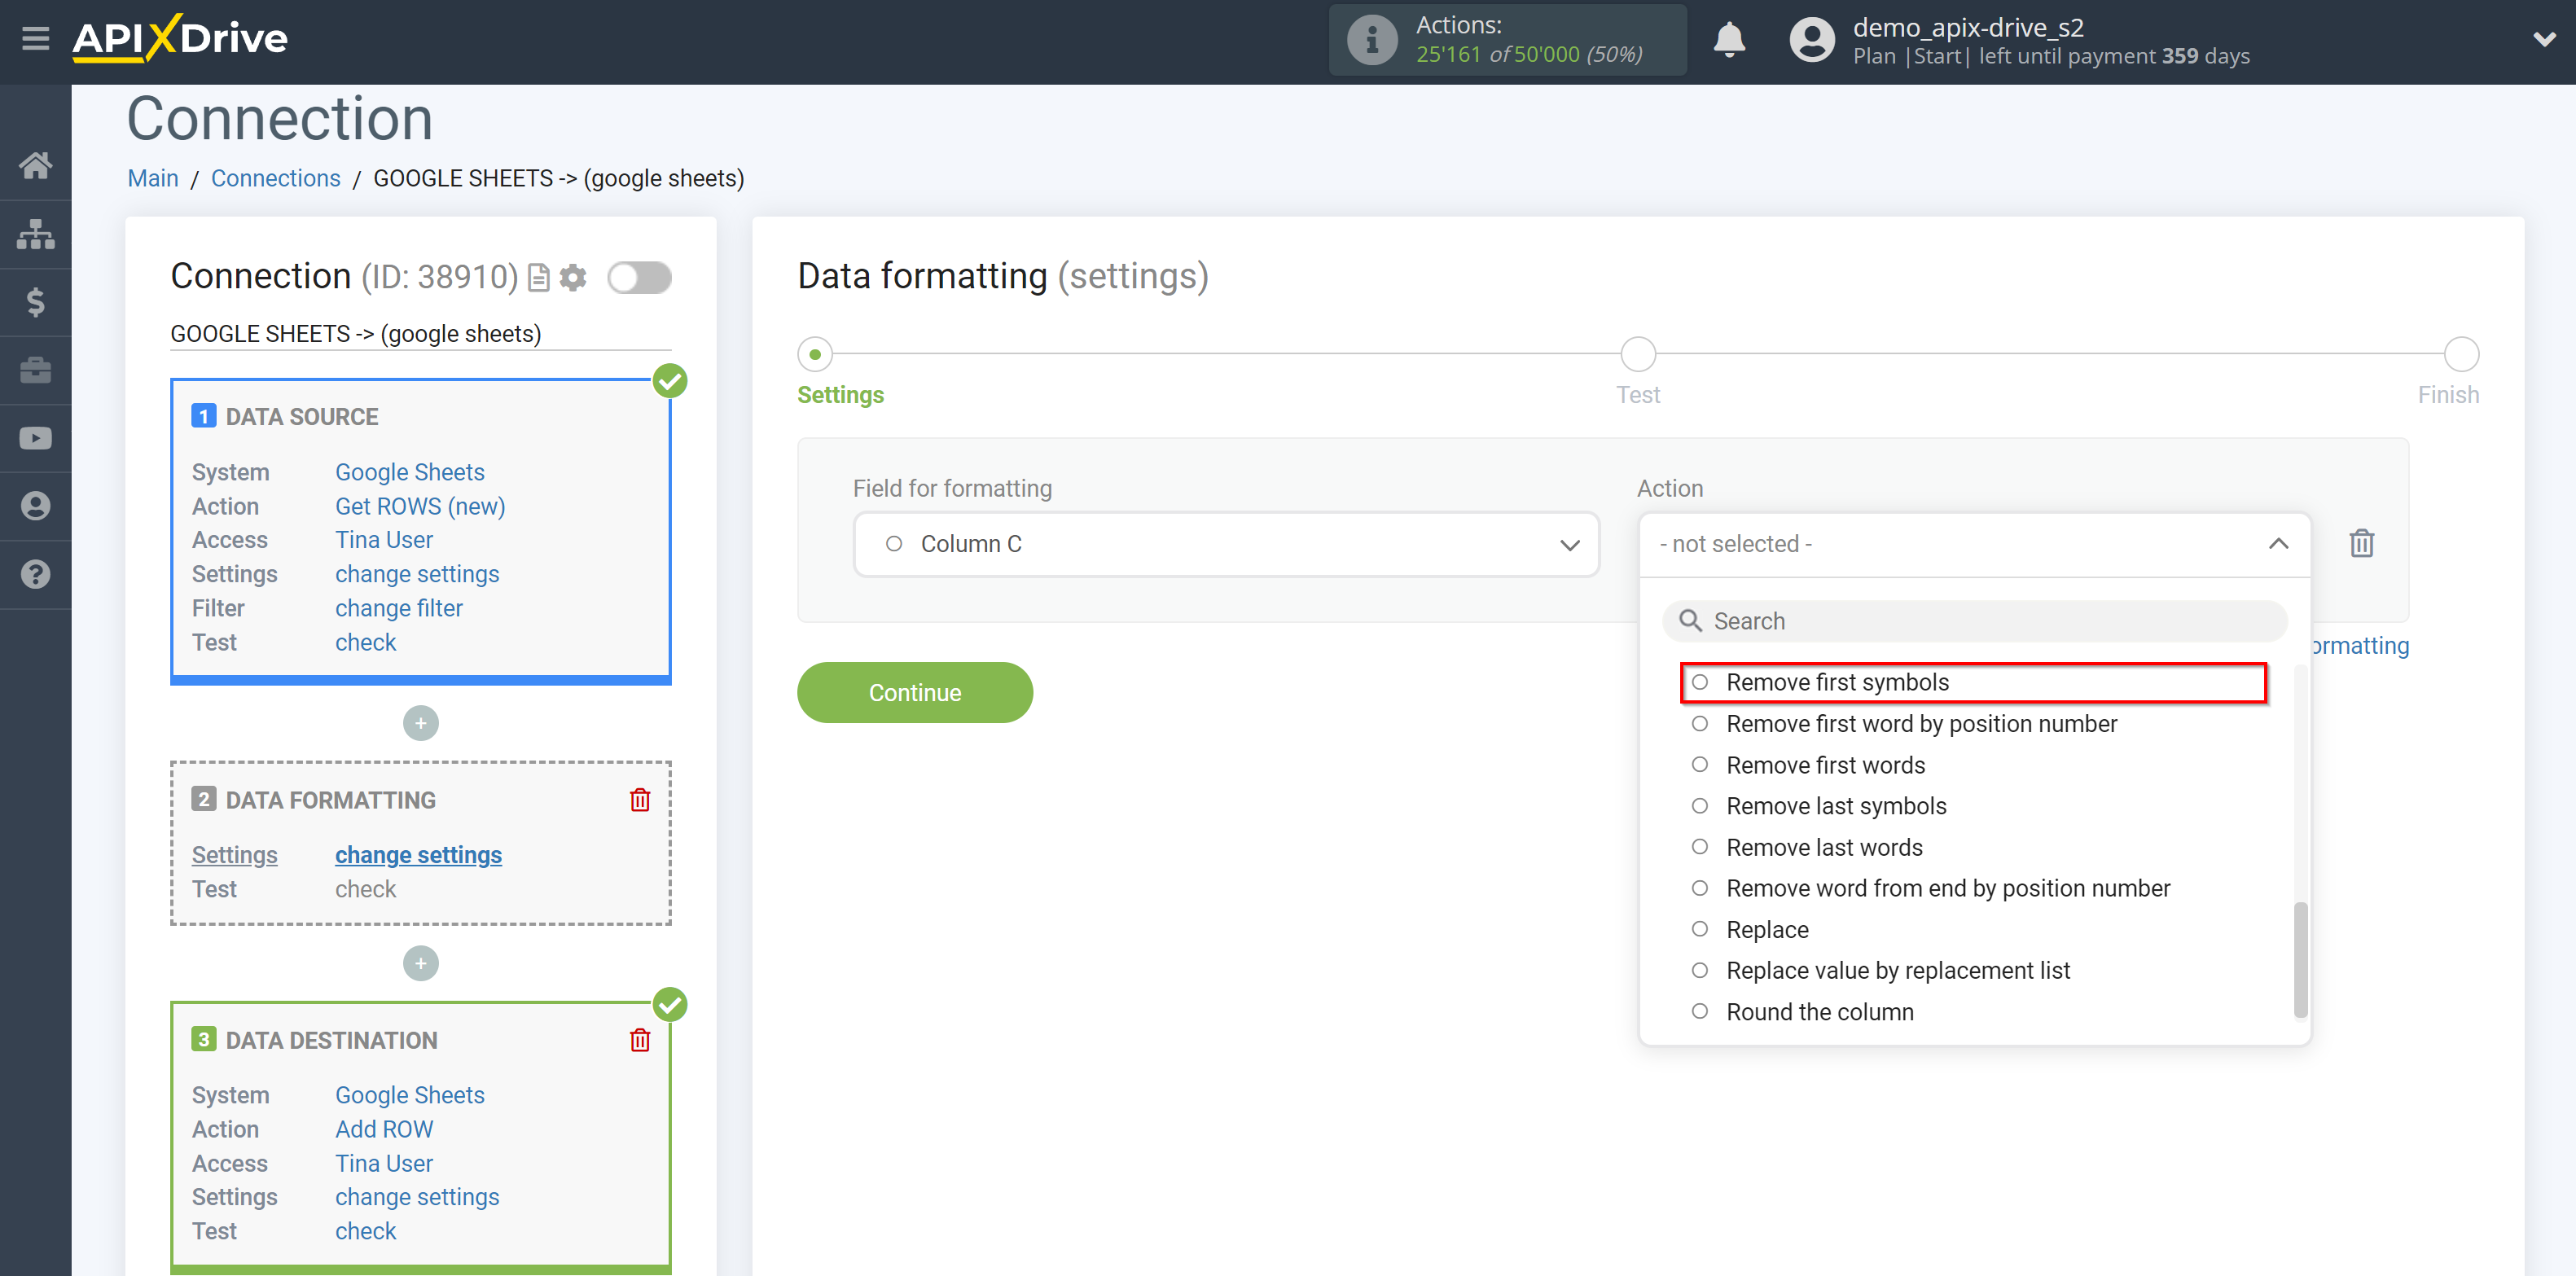The width and height of the screenshot is (2576, 1276).
Task: Click change settings link for DATA DESTINATION
Action: coord(415,1197)
